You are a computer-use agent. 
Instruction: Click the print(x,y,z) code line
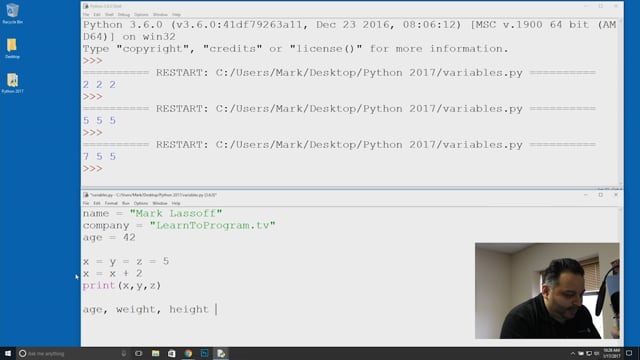coord(122,286)
